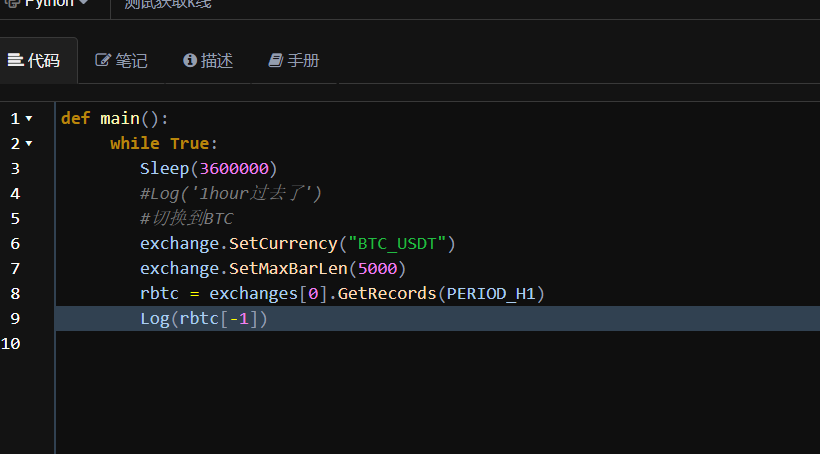820x454 pixels.
Task: Collapse the def main() fold arrow
Action: (29, 119)
